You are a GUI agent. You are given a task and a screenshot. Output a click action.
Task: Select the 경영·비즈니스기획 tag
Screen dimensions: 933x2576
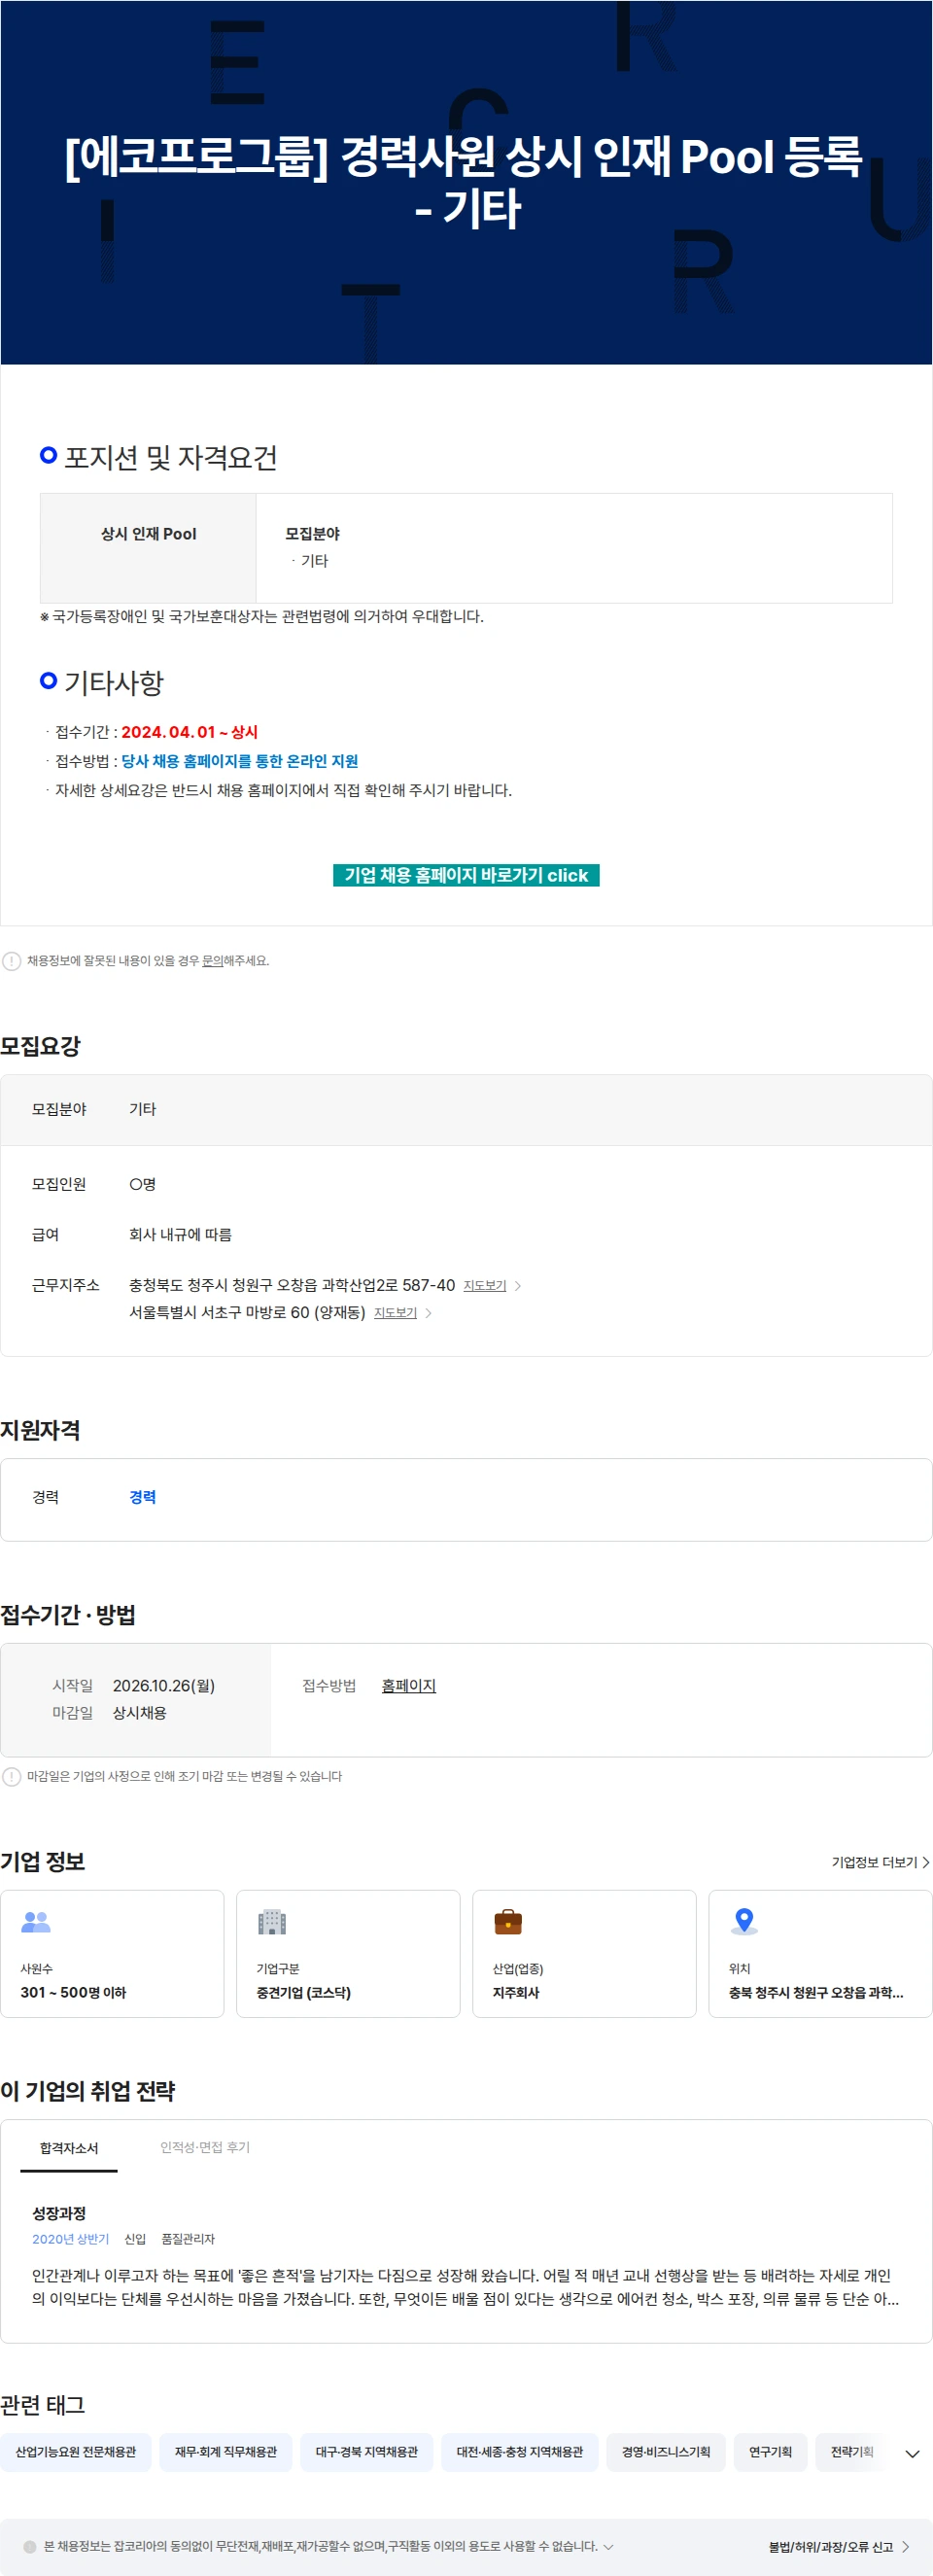pos(666,2452)
